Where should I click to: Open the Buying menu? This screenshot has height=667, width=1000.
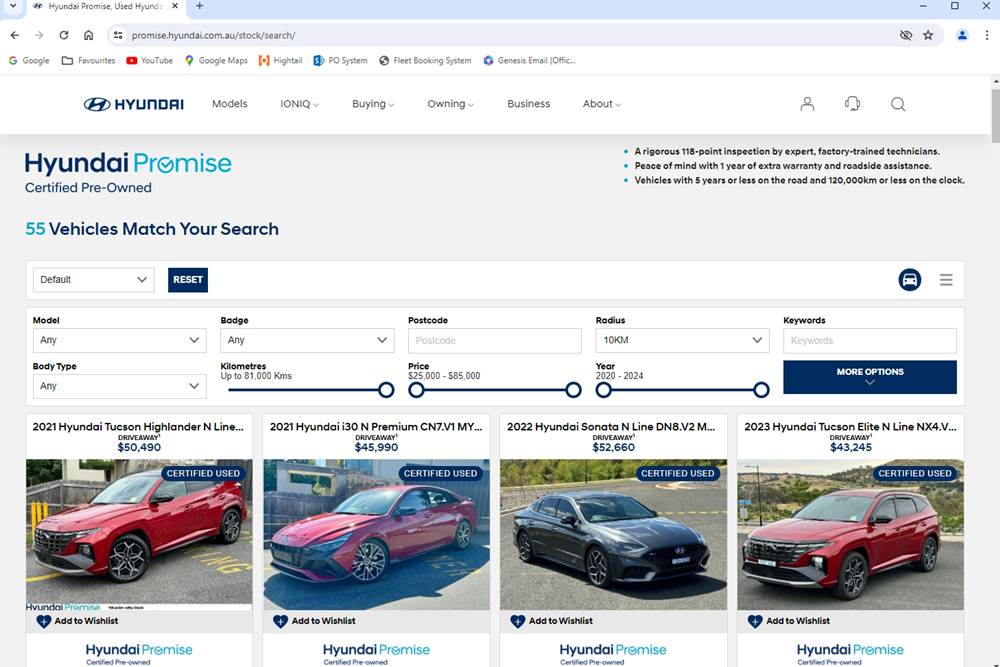coord(373,104)
